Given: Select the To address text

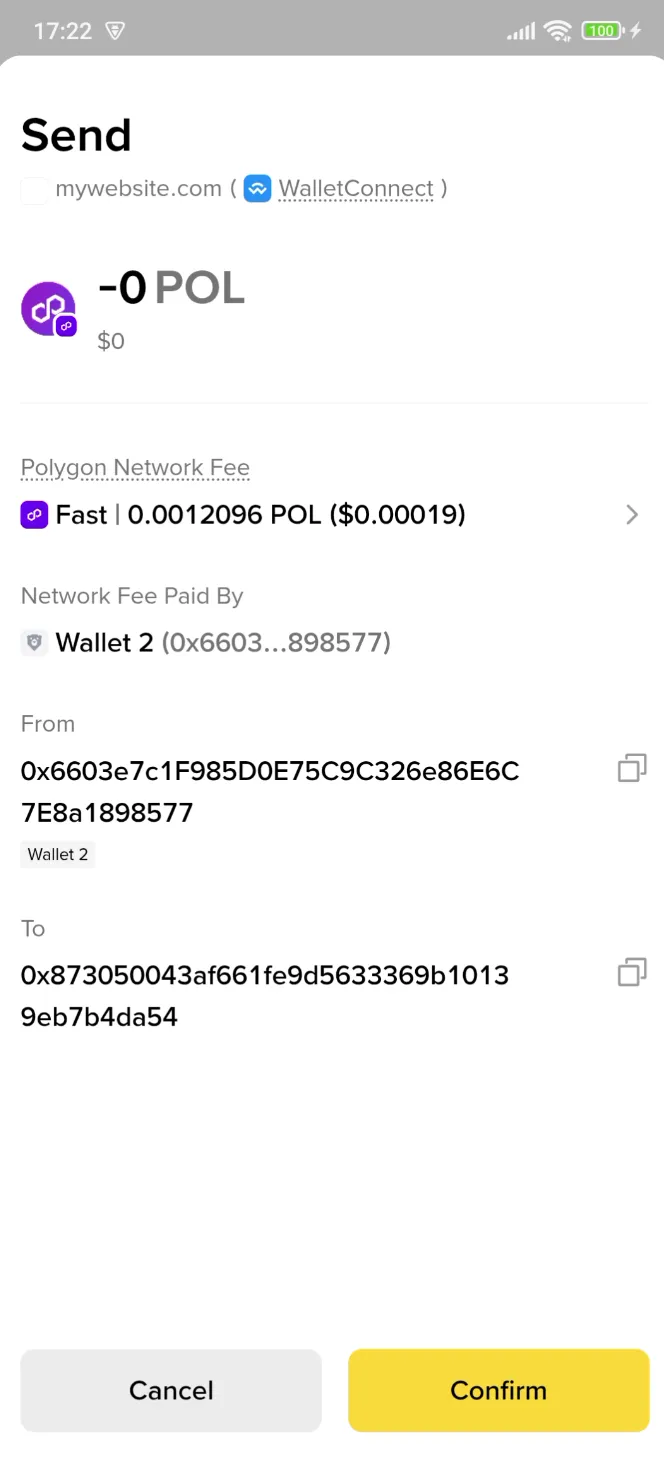Looking at the screenshot, I should point(265,995).
